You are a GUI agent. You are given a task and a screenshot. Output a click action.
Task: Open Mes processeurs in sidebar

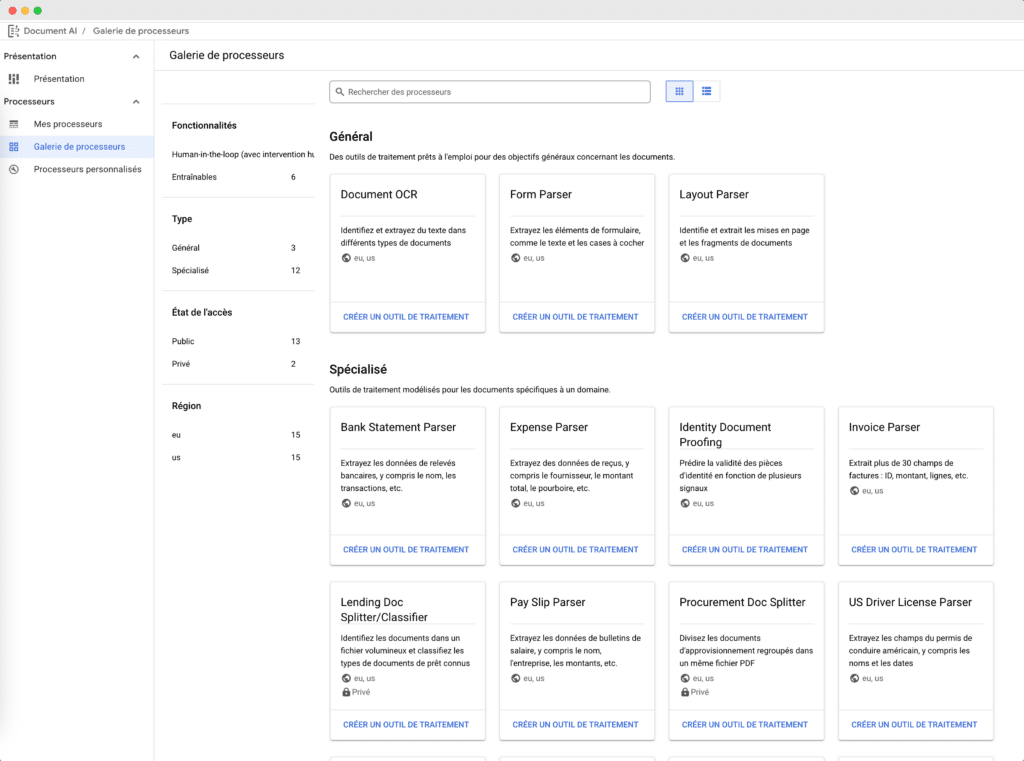point(68,124)
